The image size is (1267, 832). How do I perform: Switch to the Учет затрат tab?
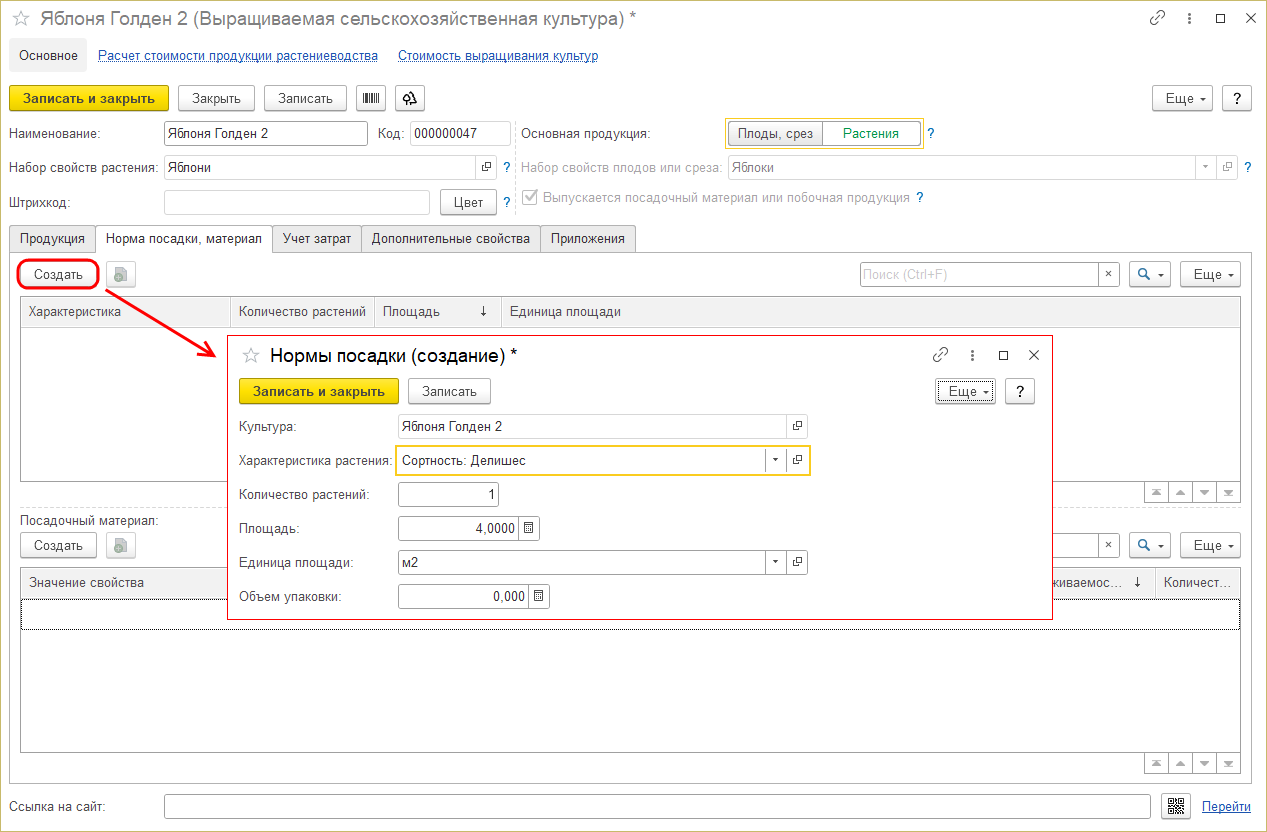click(316, 239)
